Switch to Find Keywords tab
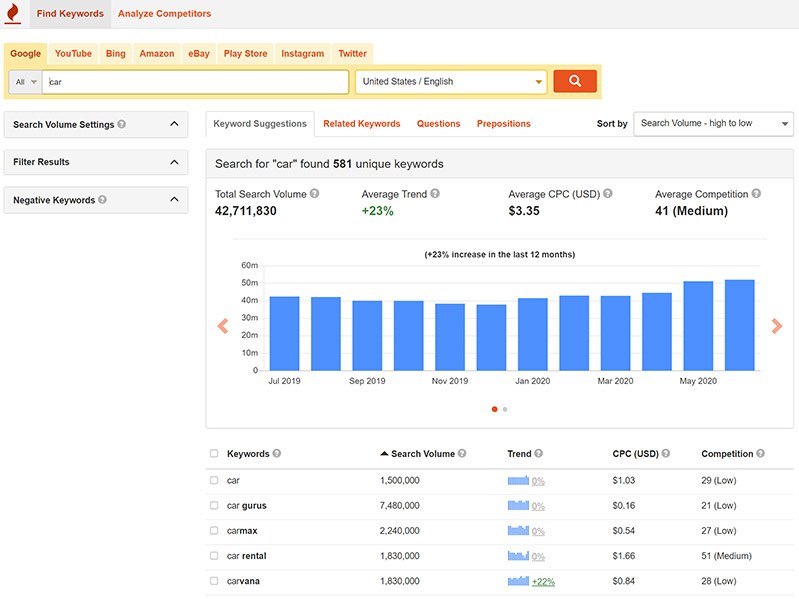This screenshot has width=799, height=599. 70,14
